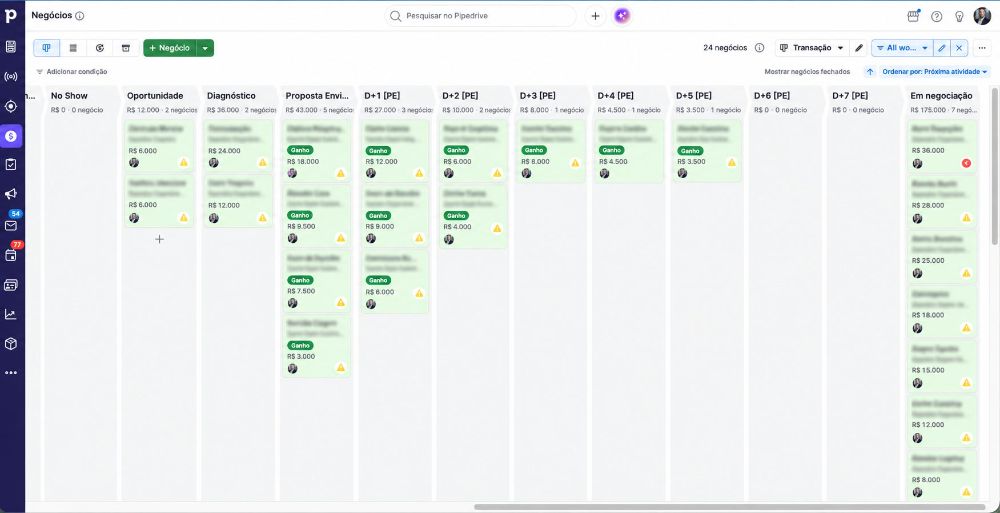Click the Proposta Envi... stage header
The width and height of the screenshot is (1000, 513).
[318, 96]
